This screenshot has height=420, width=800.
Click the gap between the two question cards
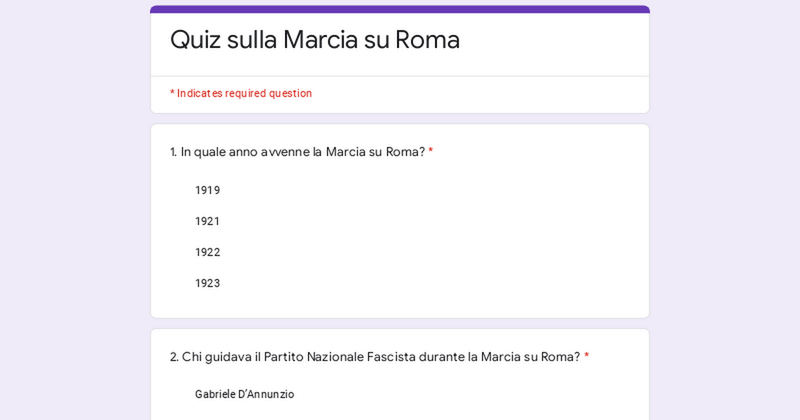[x=400, y=323]
